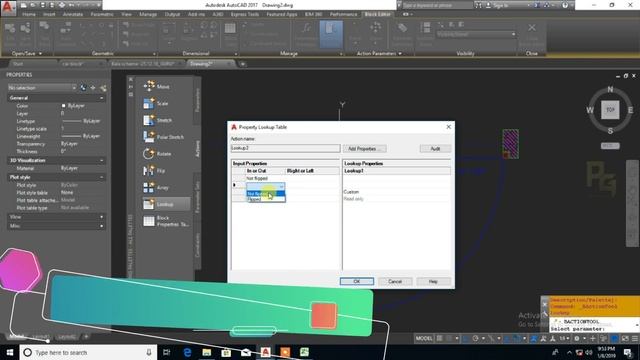Open the Annotate ribbon tab
The width and height of the screenshot is (640, 360).
pyautogui.click(x=73, y=14)
